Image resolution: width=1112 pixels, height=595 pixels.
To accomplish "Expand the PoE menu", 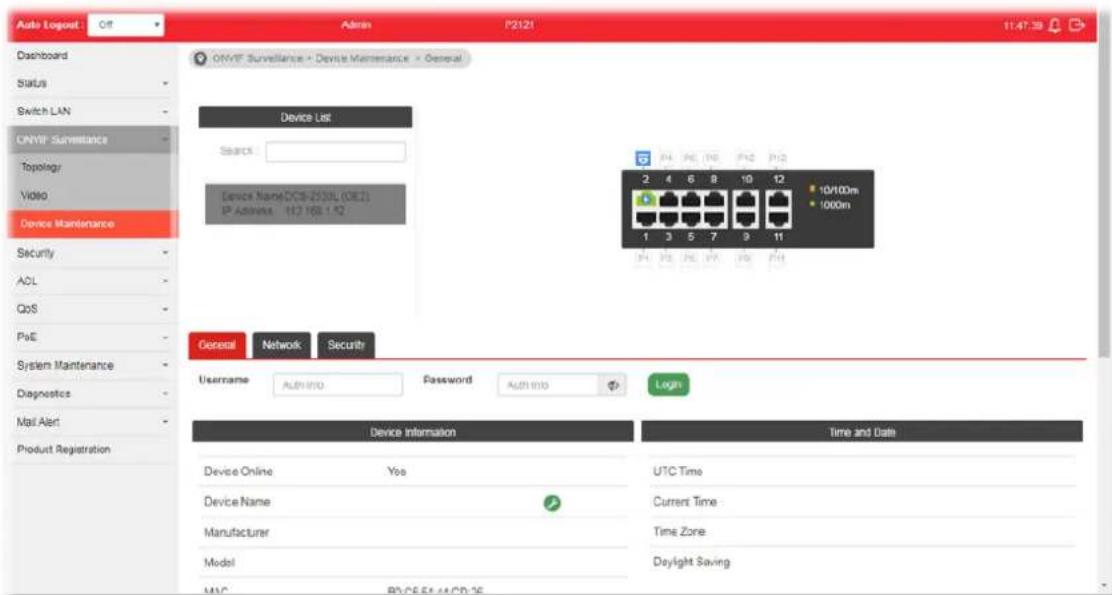I will point(93,337).
